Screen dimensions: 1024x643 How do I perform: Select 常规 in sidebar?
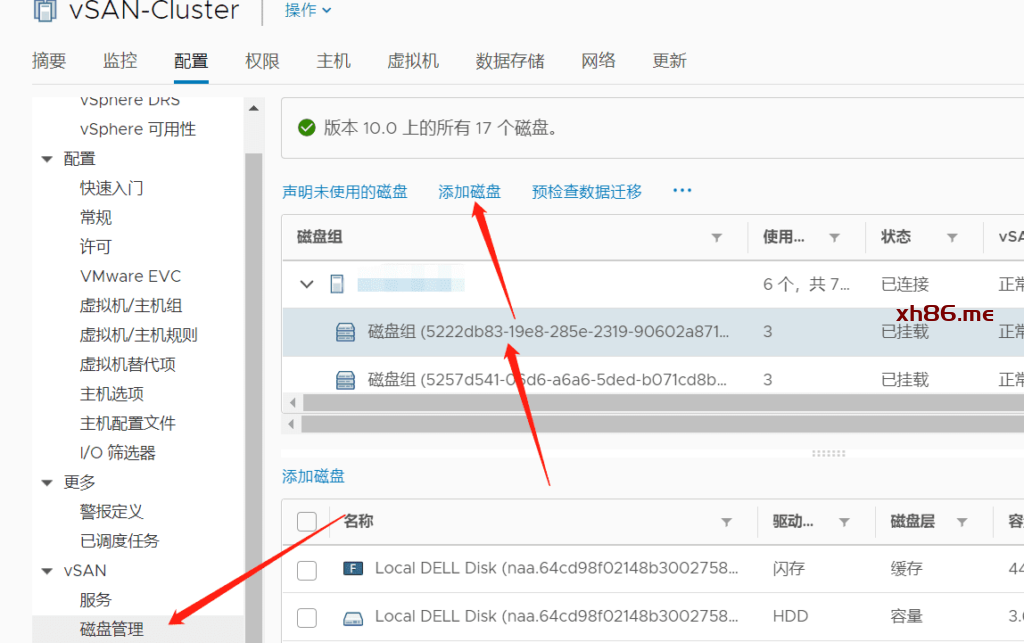coord(96,217)
